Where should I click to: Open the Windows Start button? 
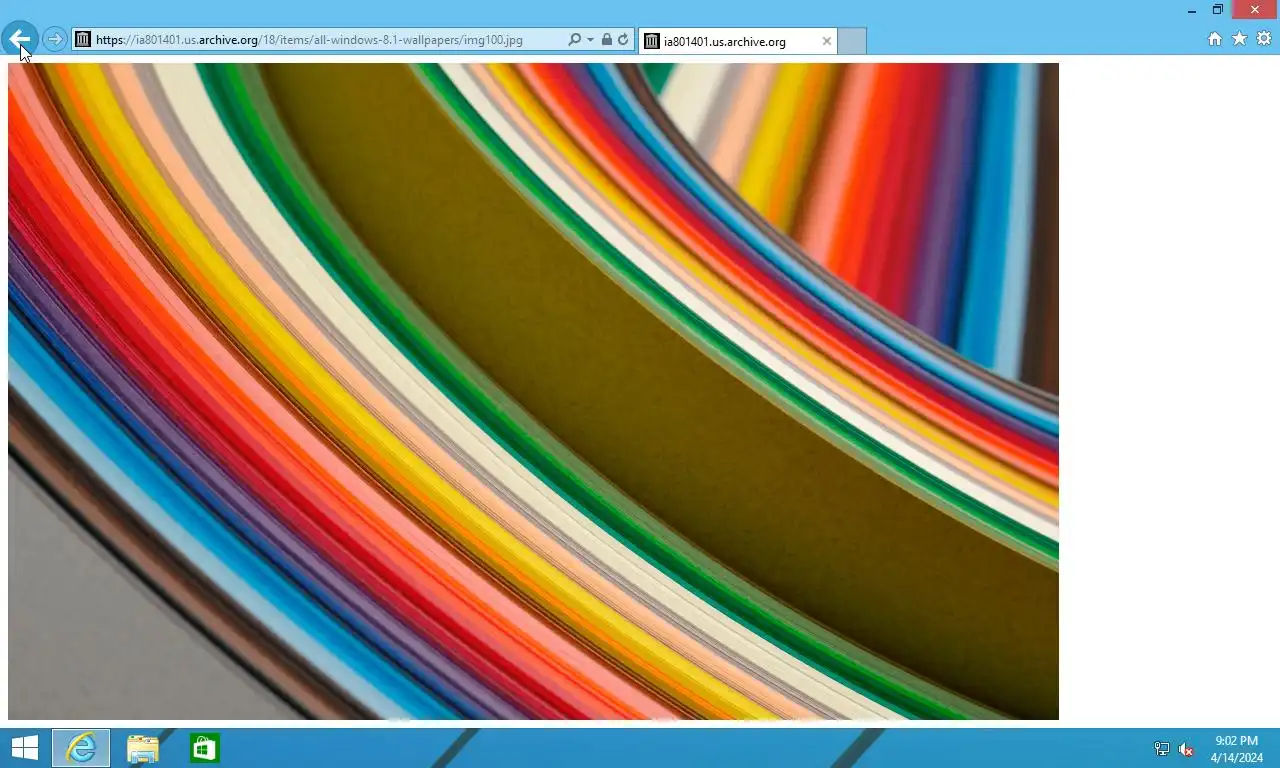[24, 748]
